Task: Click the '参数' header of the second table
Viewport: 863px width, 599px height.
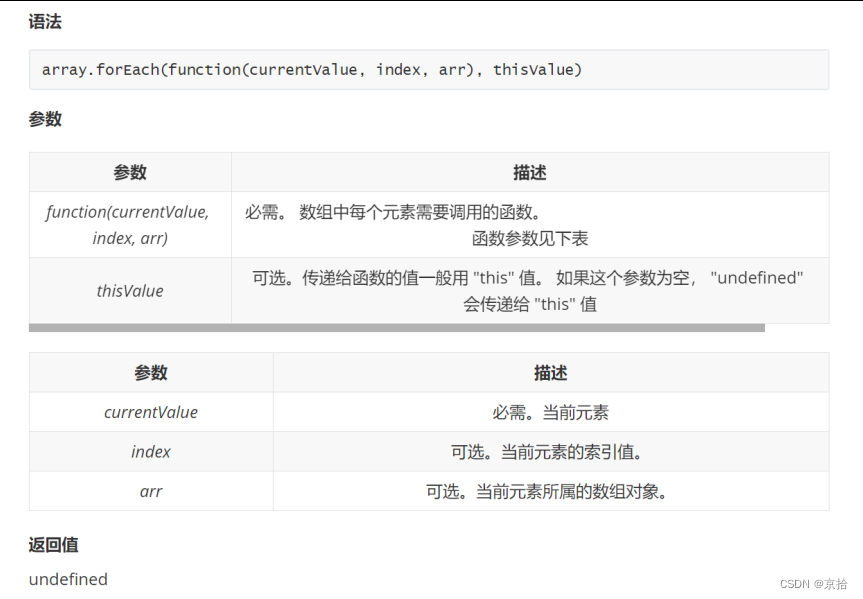Action: click(151, 373)
